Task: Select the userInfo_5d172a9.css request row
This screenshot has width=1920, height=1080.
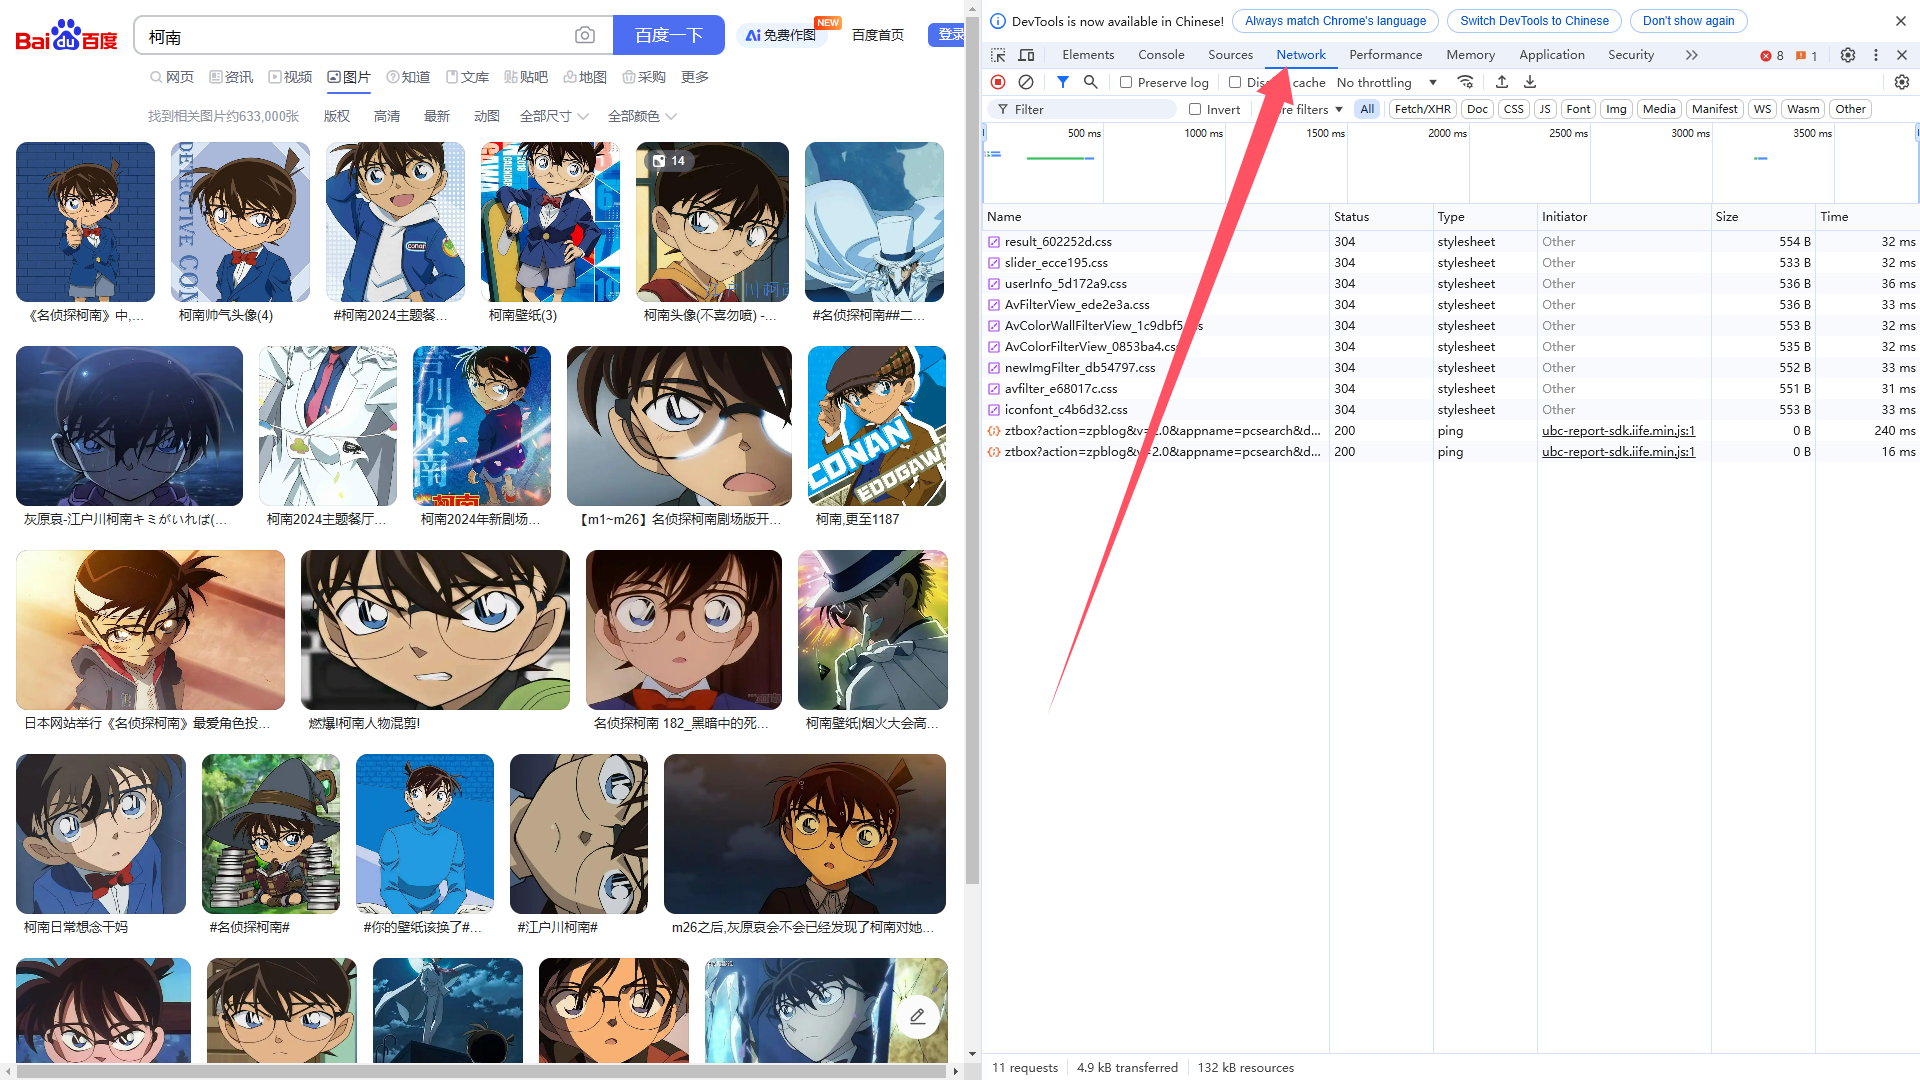Action: point(1450,284)
